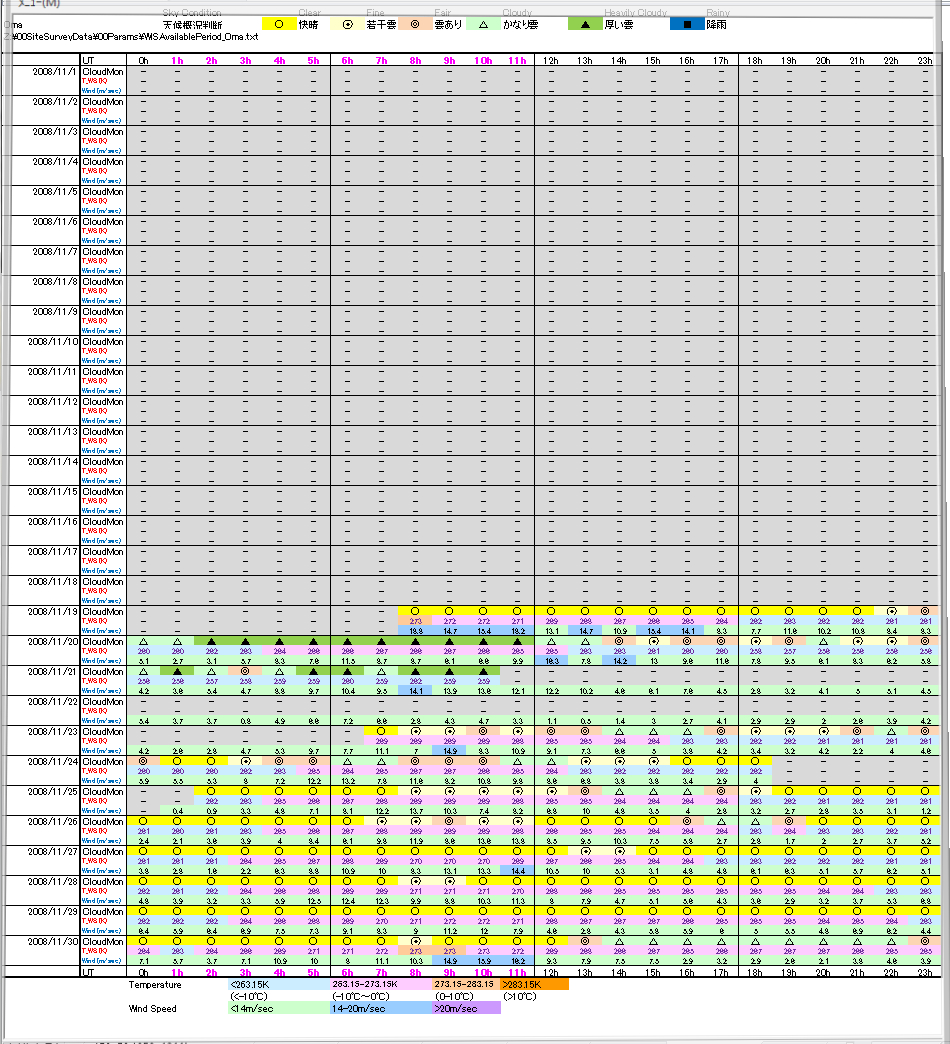The width and height of the screenshot is (950, 1044).
Task: Select the 263.15-273.15K pink temperature swatch
Action: pos(364,984)
